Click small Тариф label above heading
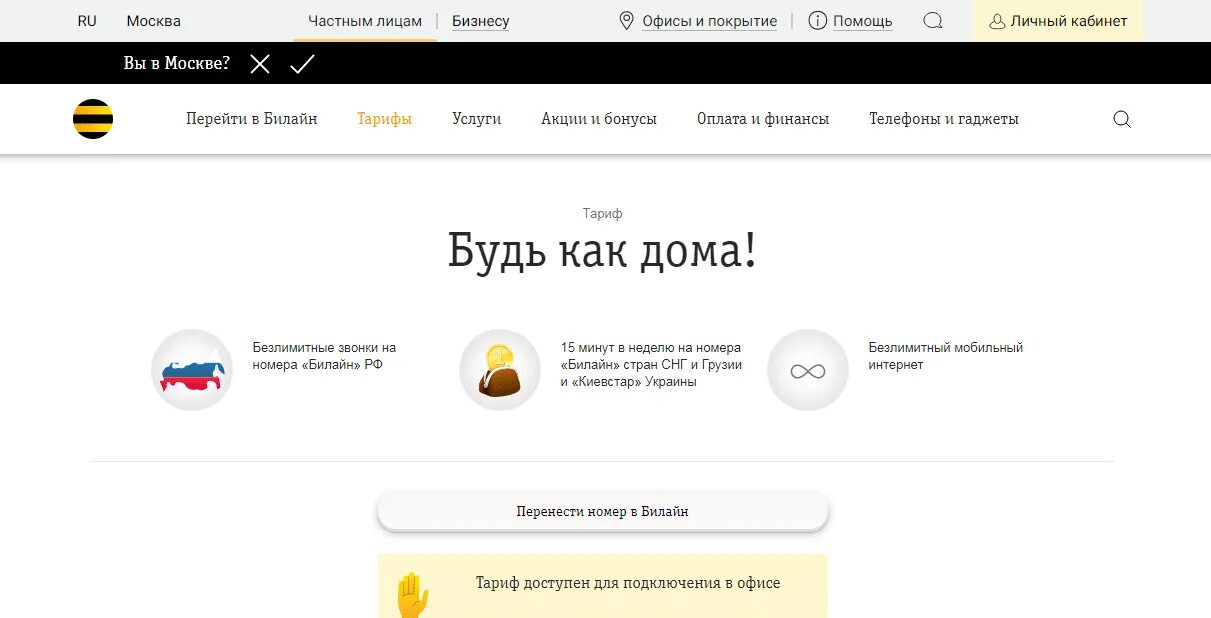 [x=603, y=213]
